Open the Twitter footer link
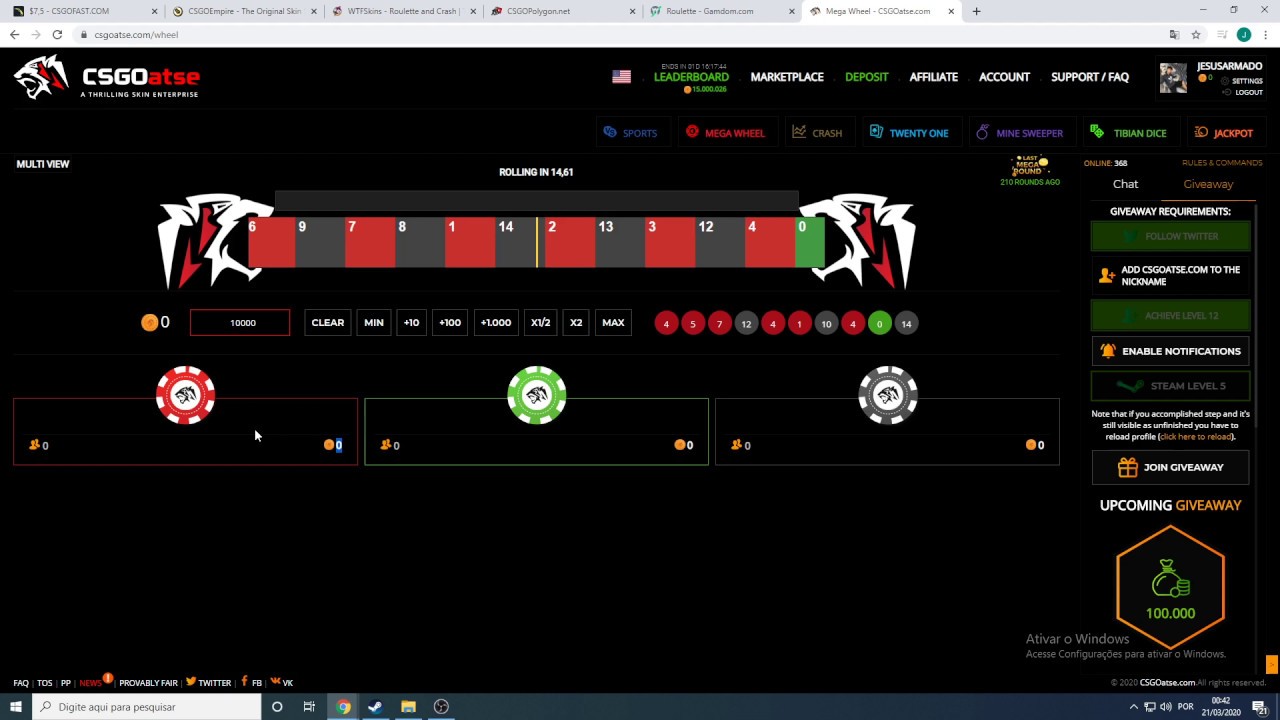The image size is (1280, 720). click(208, 683)
